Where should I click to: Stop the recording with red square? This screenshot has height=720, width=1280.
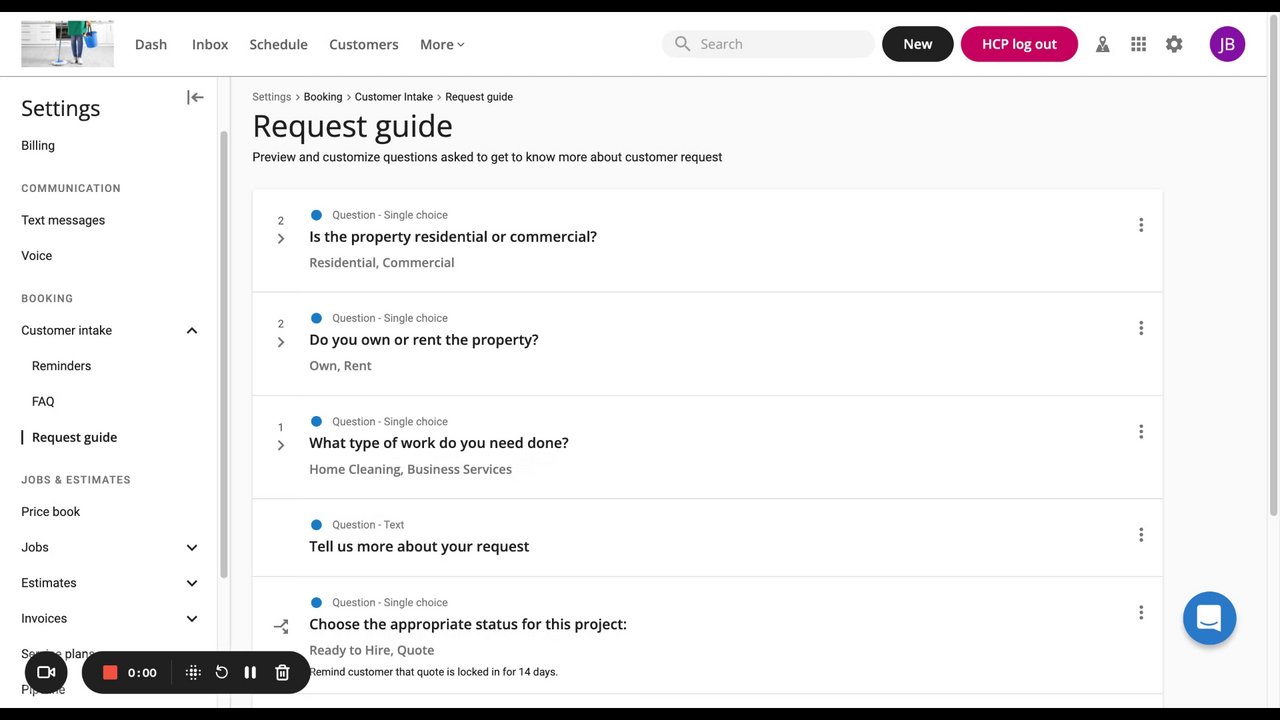[110, 673]
